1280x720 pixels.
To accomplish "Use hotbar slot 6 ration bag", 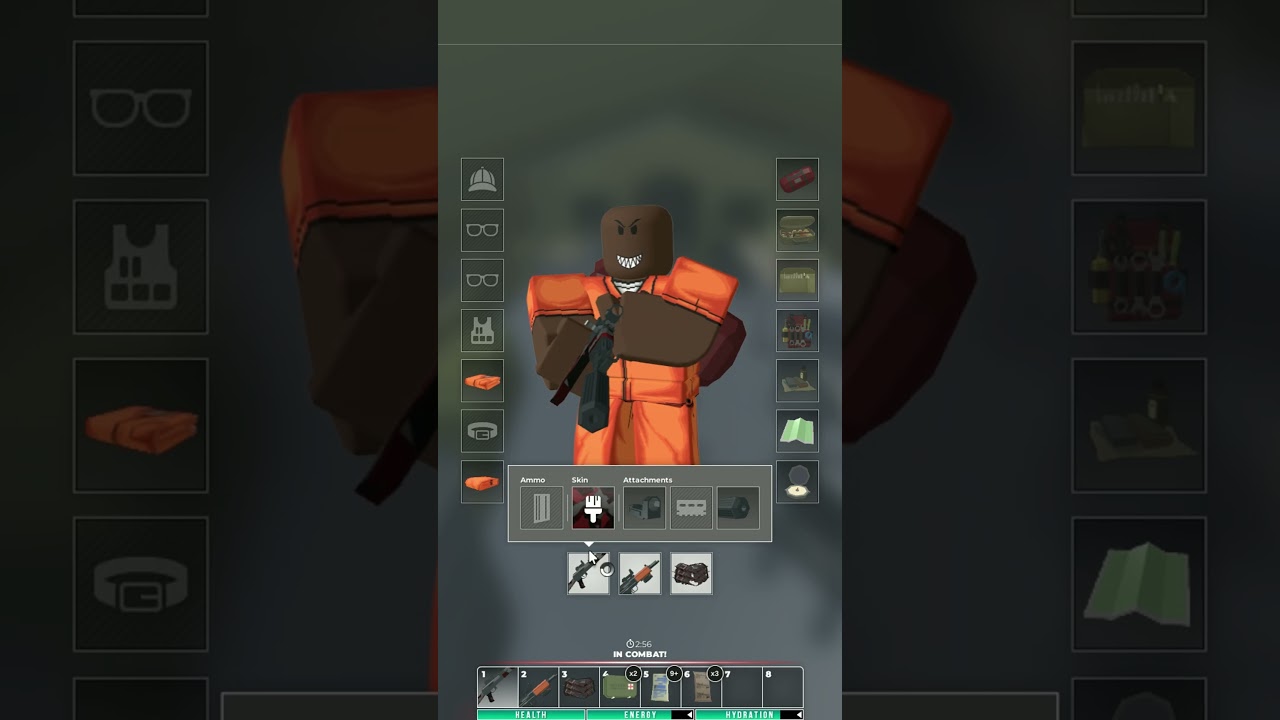I will [701, 688].
